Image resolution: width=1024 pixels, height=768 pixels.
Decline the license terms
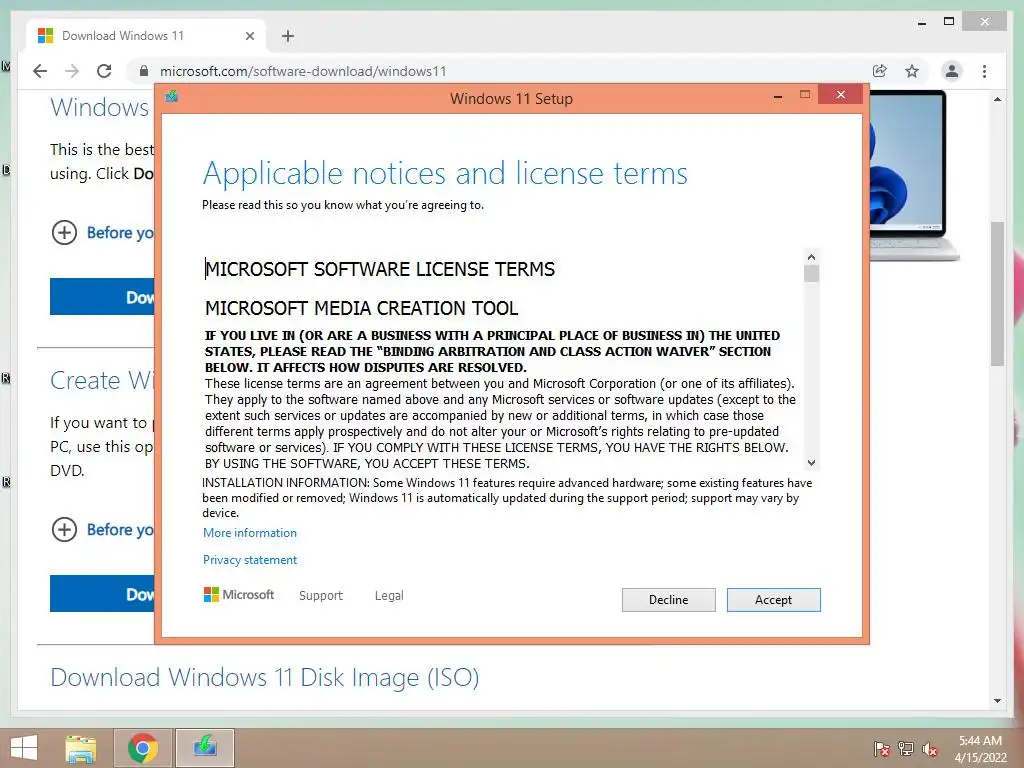(x=668, y=600)
